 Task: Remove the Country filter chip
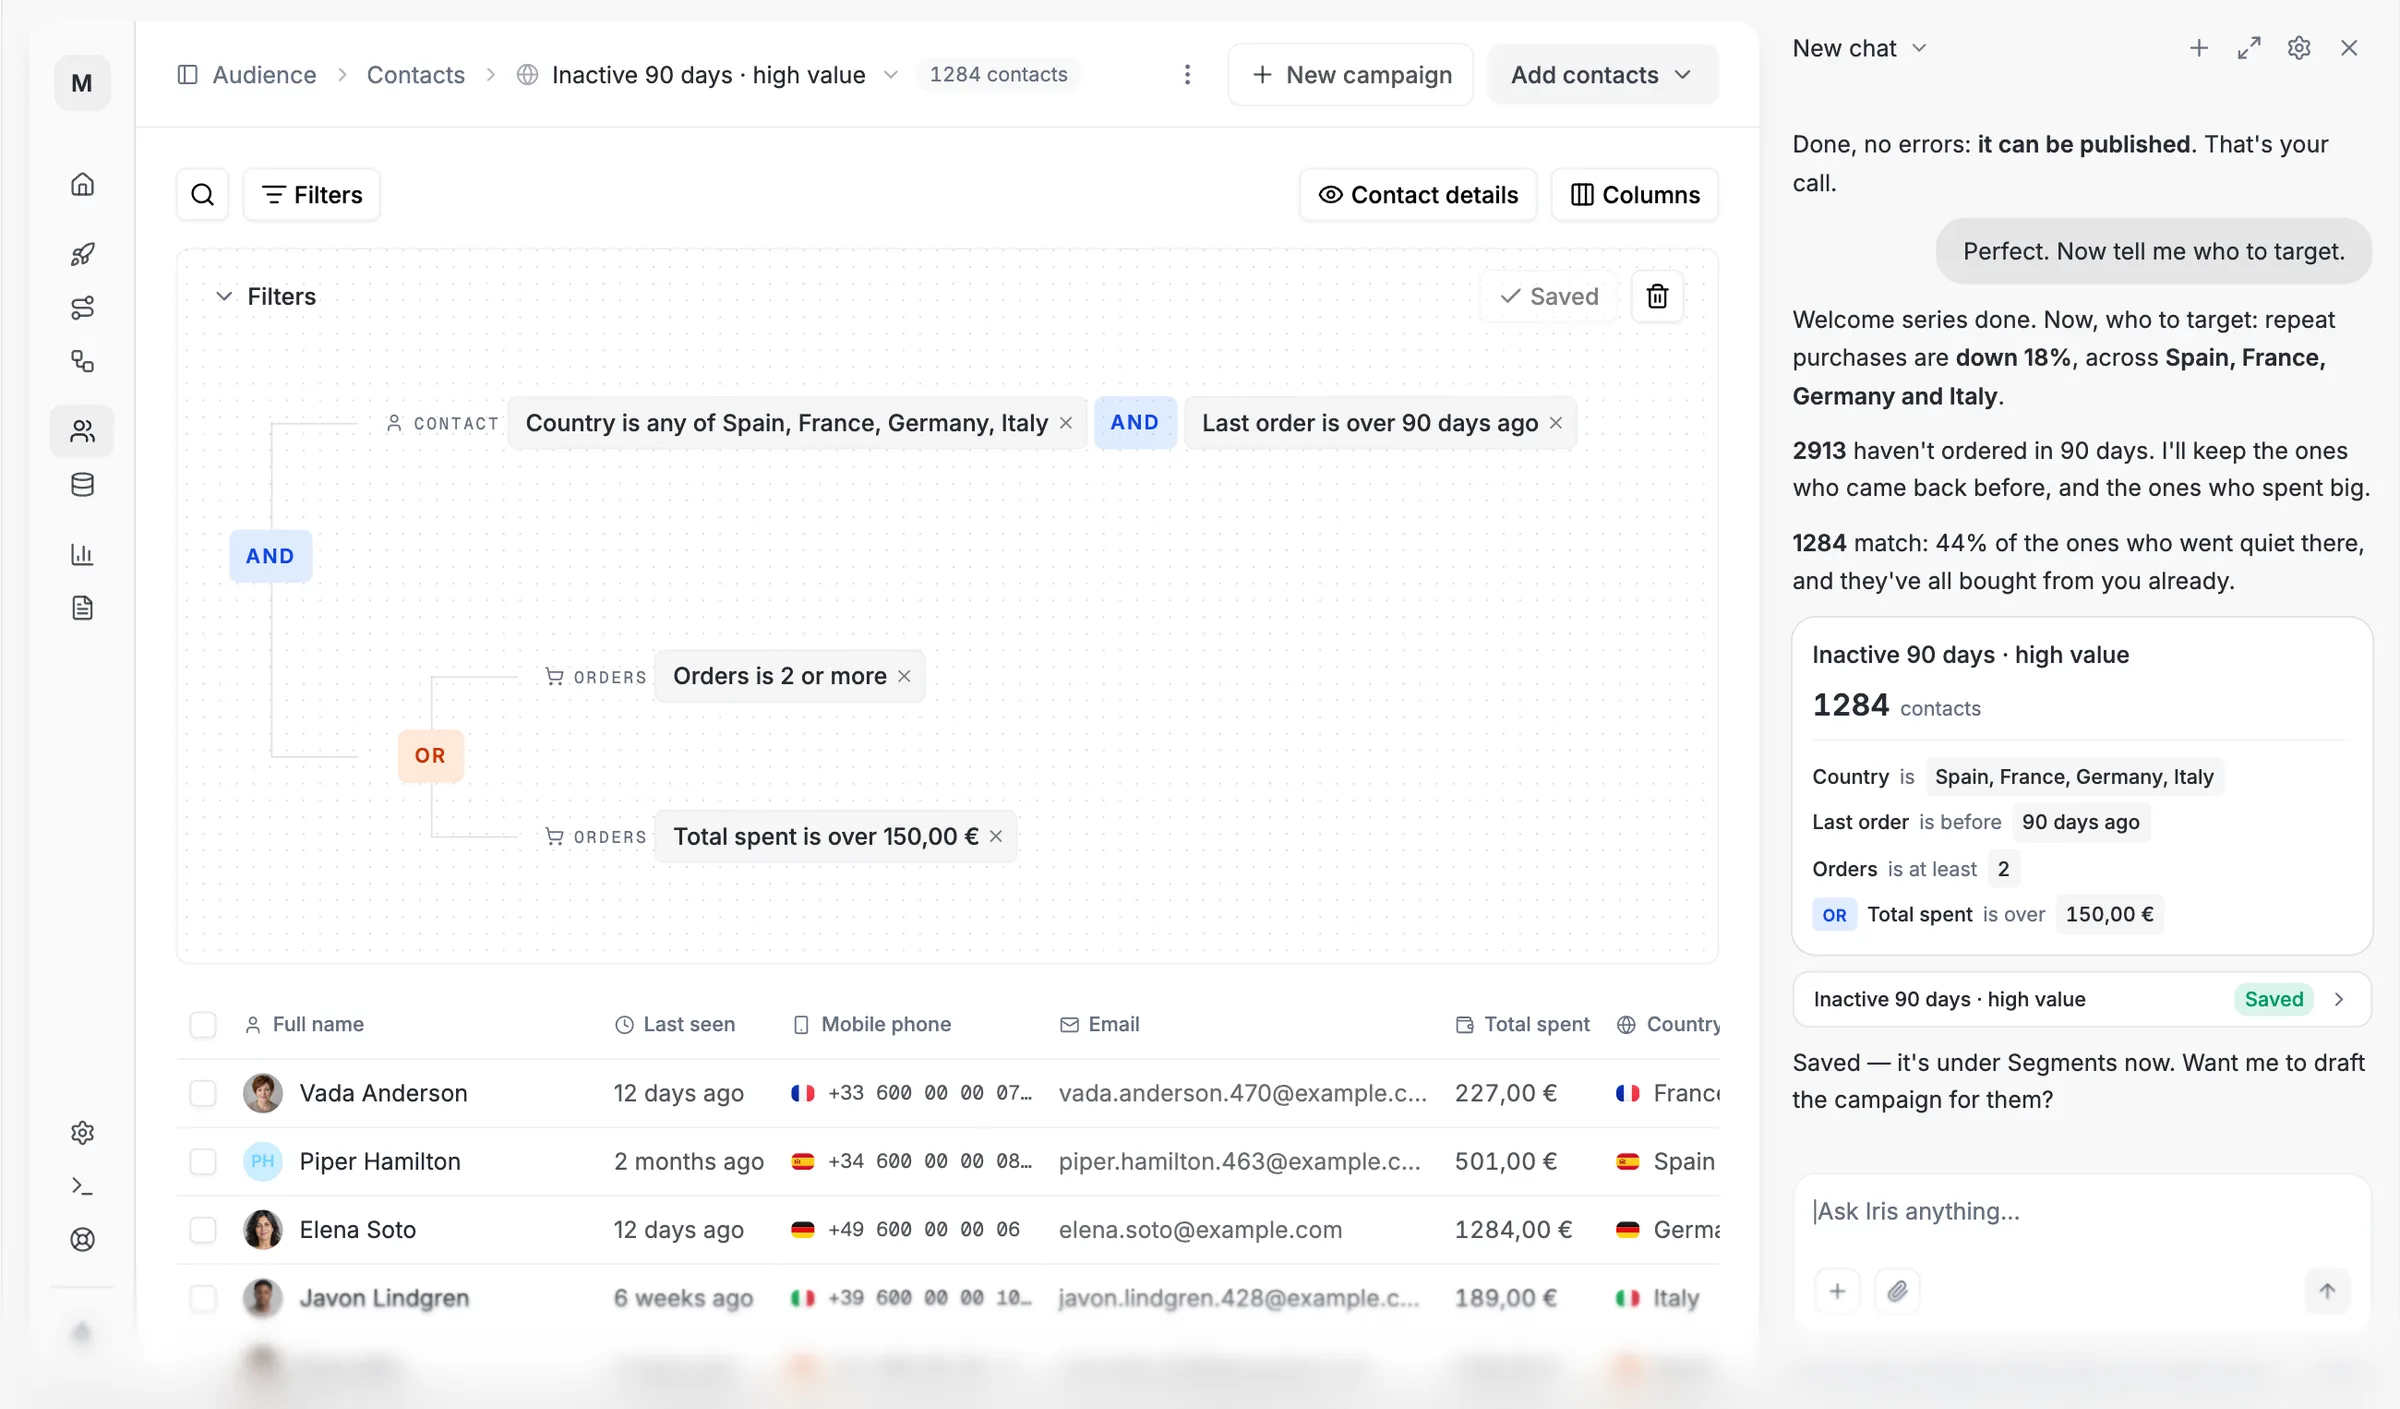coord(1066,423)
